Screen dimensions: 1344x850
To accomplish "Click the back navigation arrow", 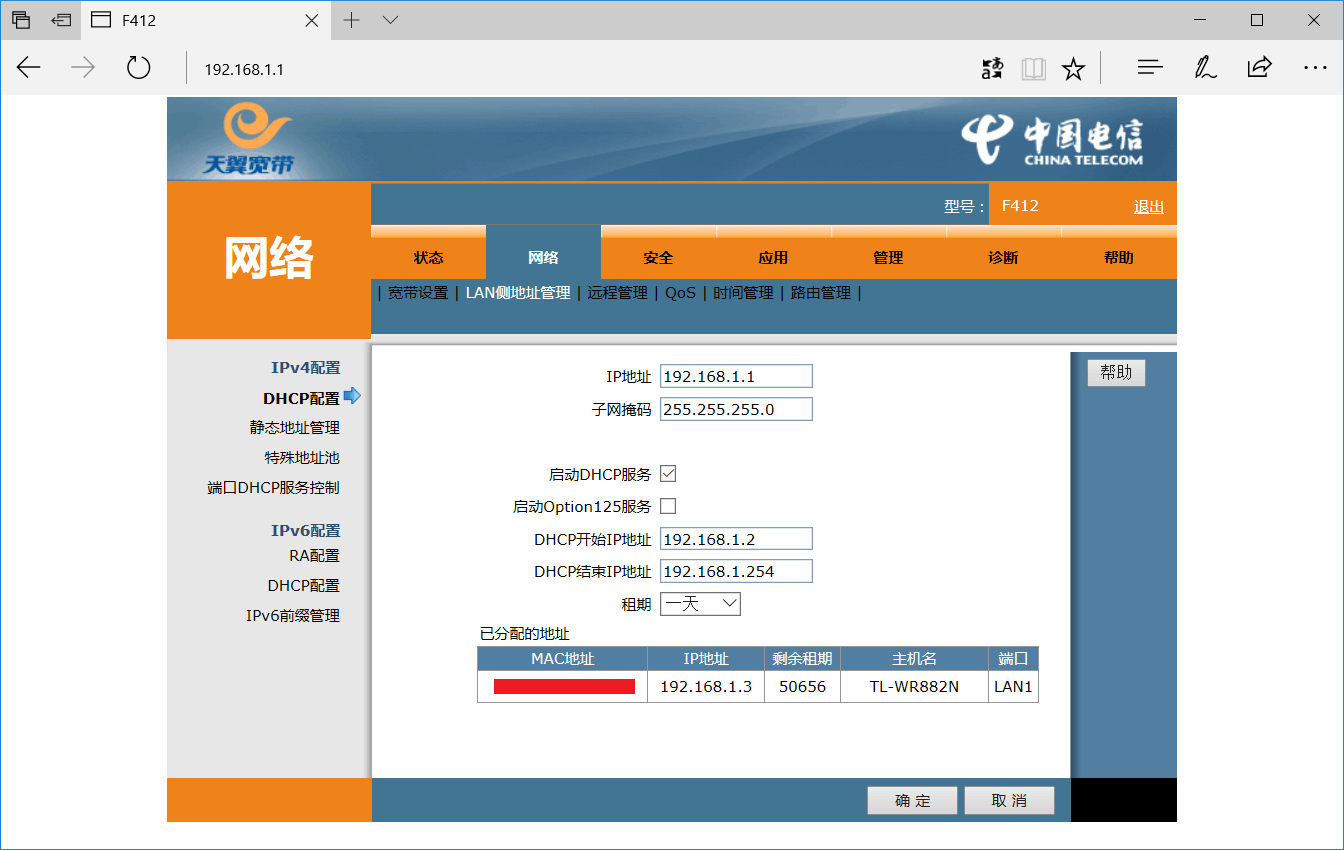I will tap(28, 68).
